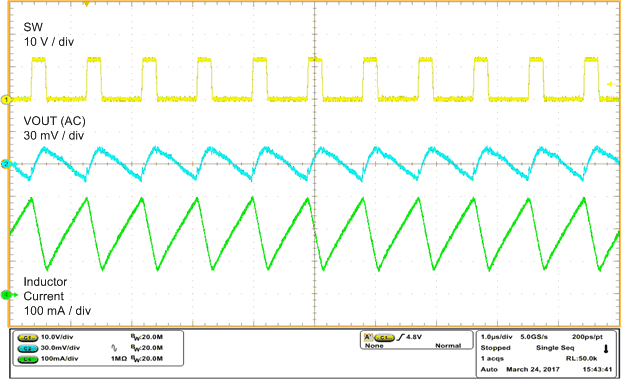Screen dimensions: 625x379
Task: Click the '30 mV / div' annotation
Action: (x=54, y=135)
